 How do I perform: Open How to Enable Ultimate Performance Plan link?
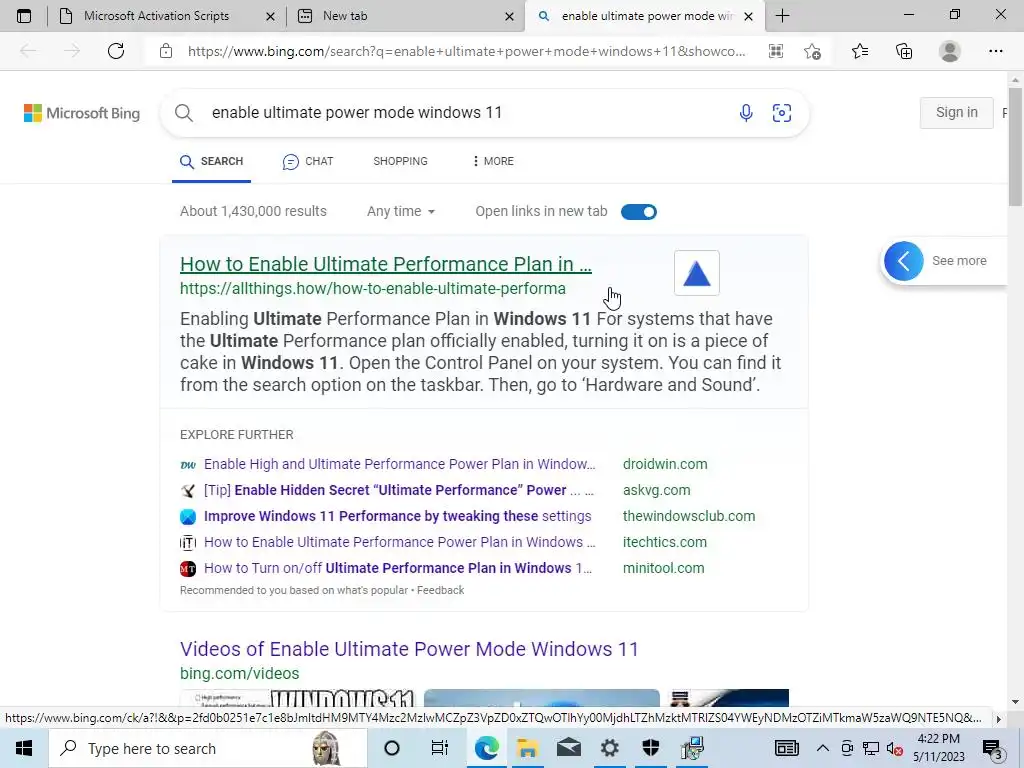pos(386,264)
